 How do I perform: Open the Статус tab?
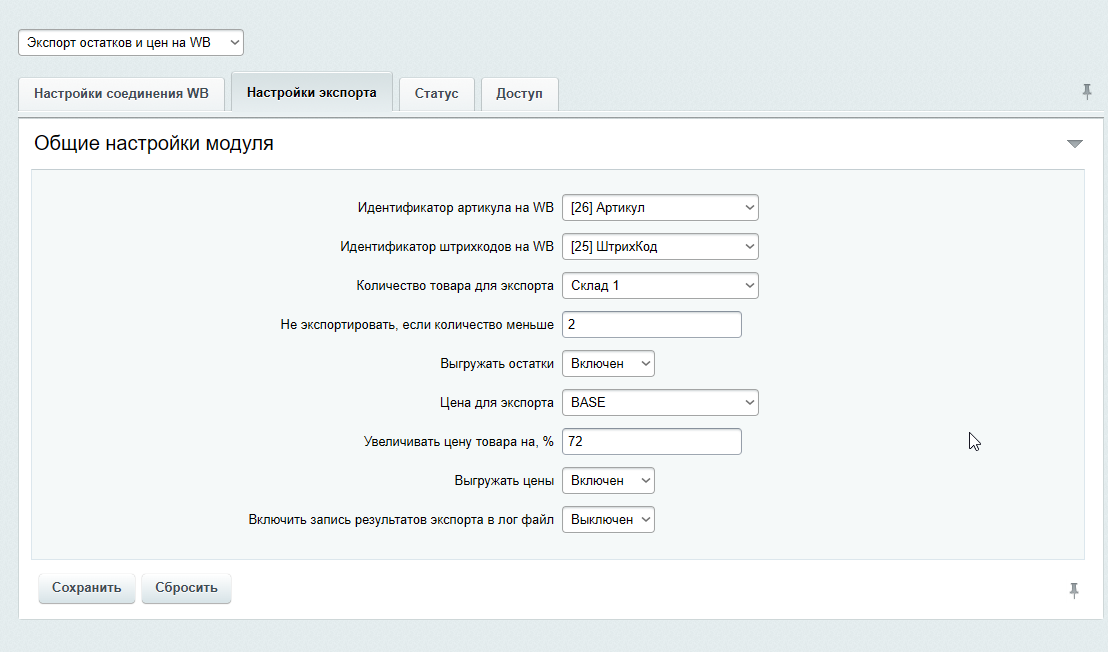coord(436,93)
